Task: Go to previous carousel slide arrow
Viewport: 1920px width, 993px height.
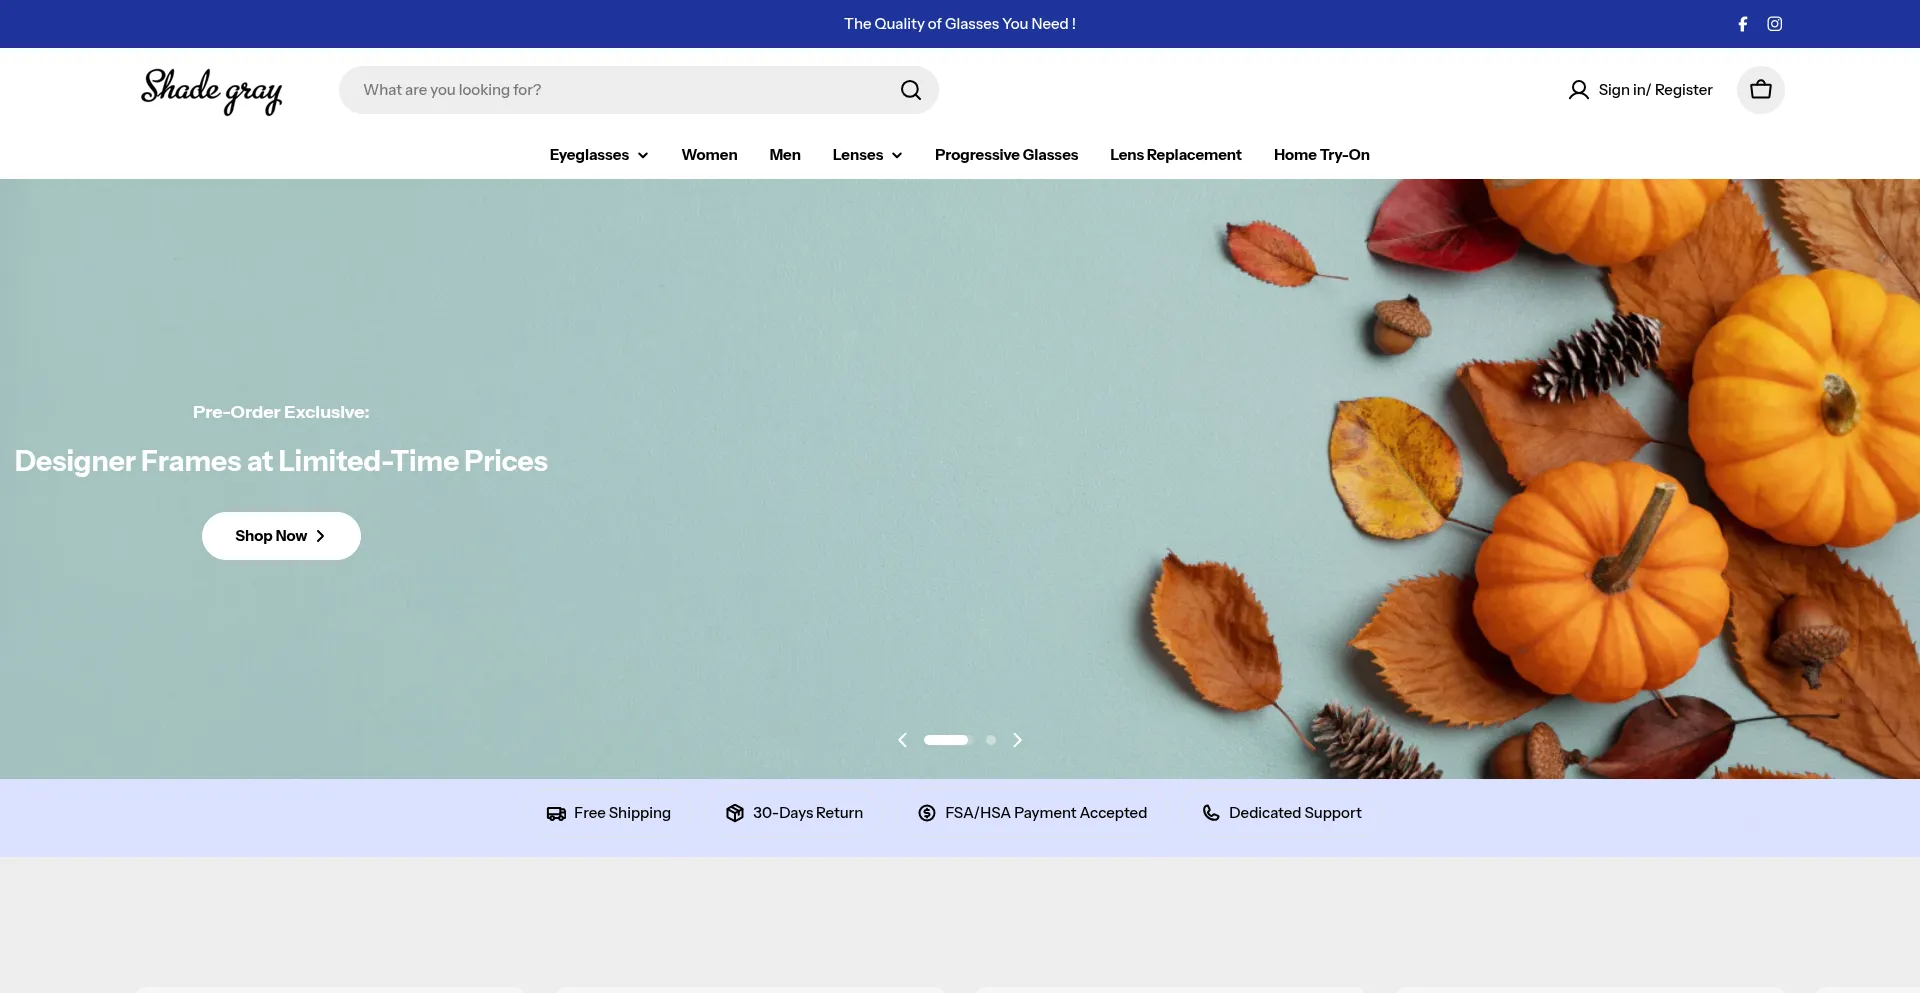Action: pyautogui.click(x=902, y=740)
